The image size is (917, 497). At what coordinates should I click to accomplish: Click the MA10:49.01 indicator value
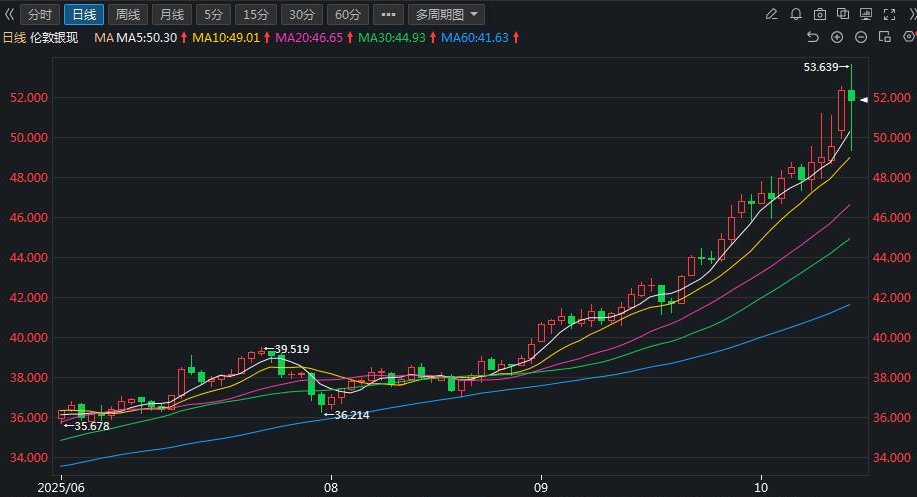coord(226,38)
